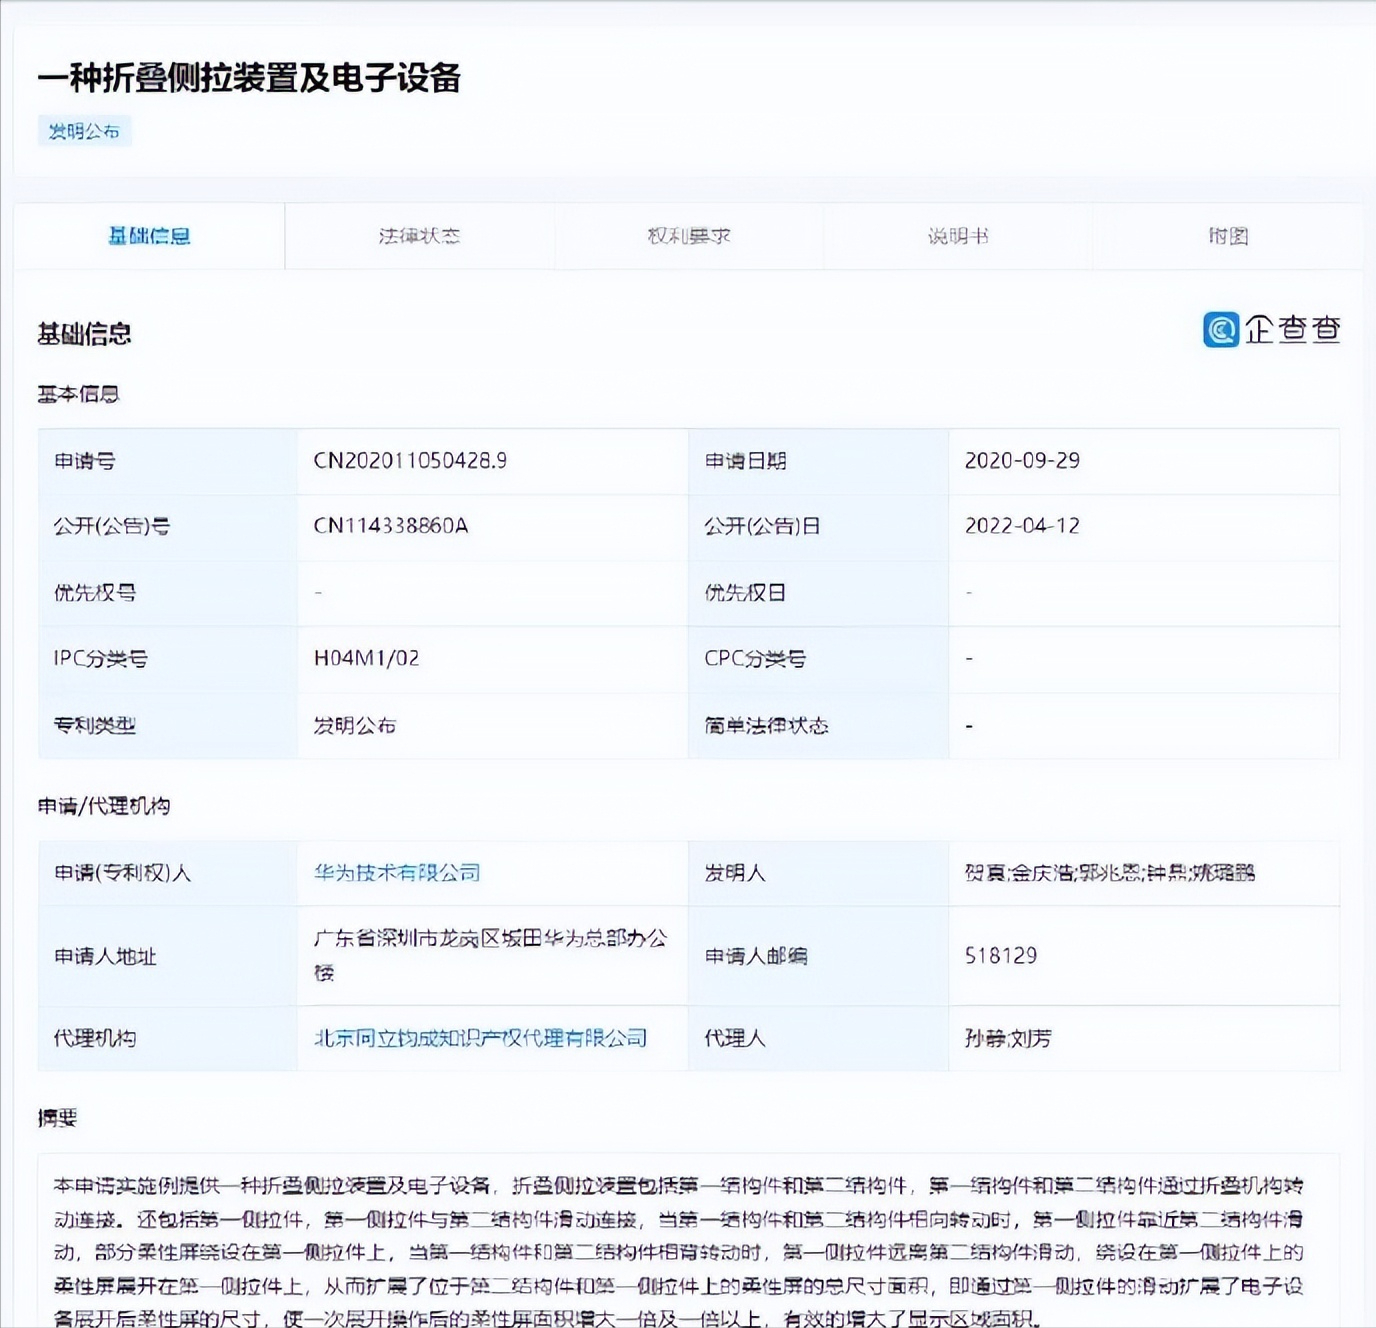This screenshot has height=1328, width=1376.
Task: Select patent type value 发明公布 in table
Action: pos(355,725)
